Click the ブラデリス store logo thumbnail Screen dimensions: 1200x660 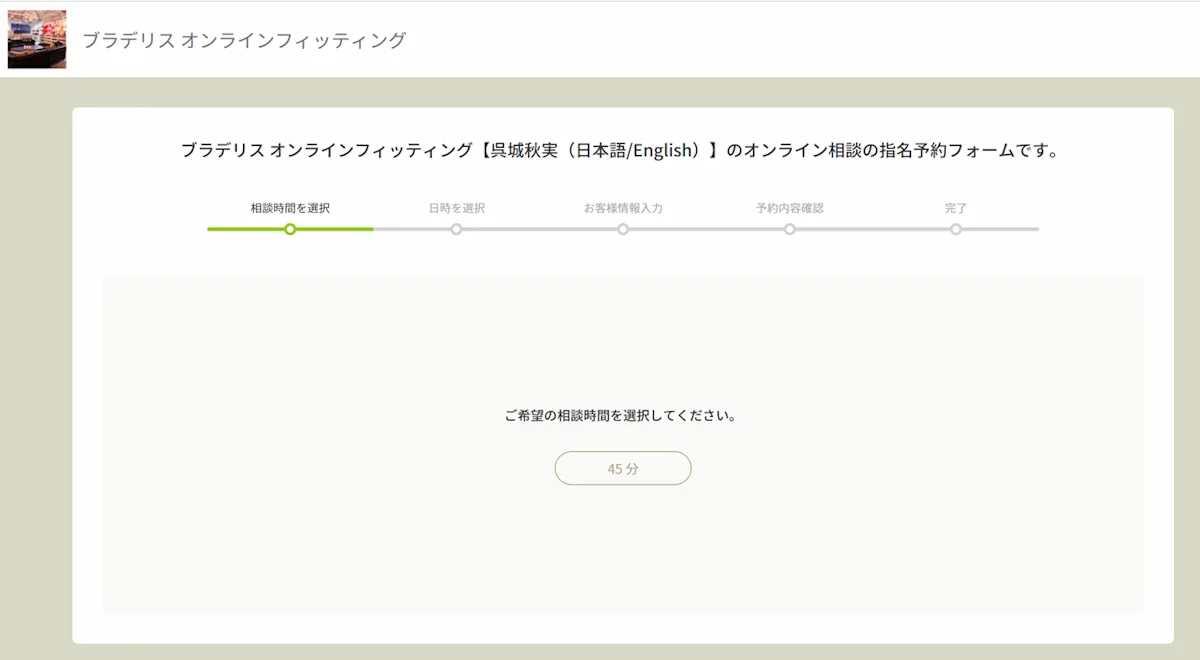click(37, 39)
